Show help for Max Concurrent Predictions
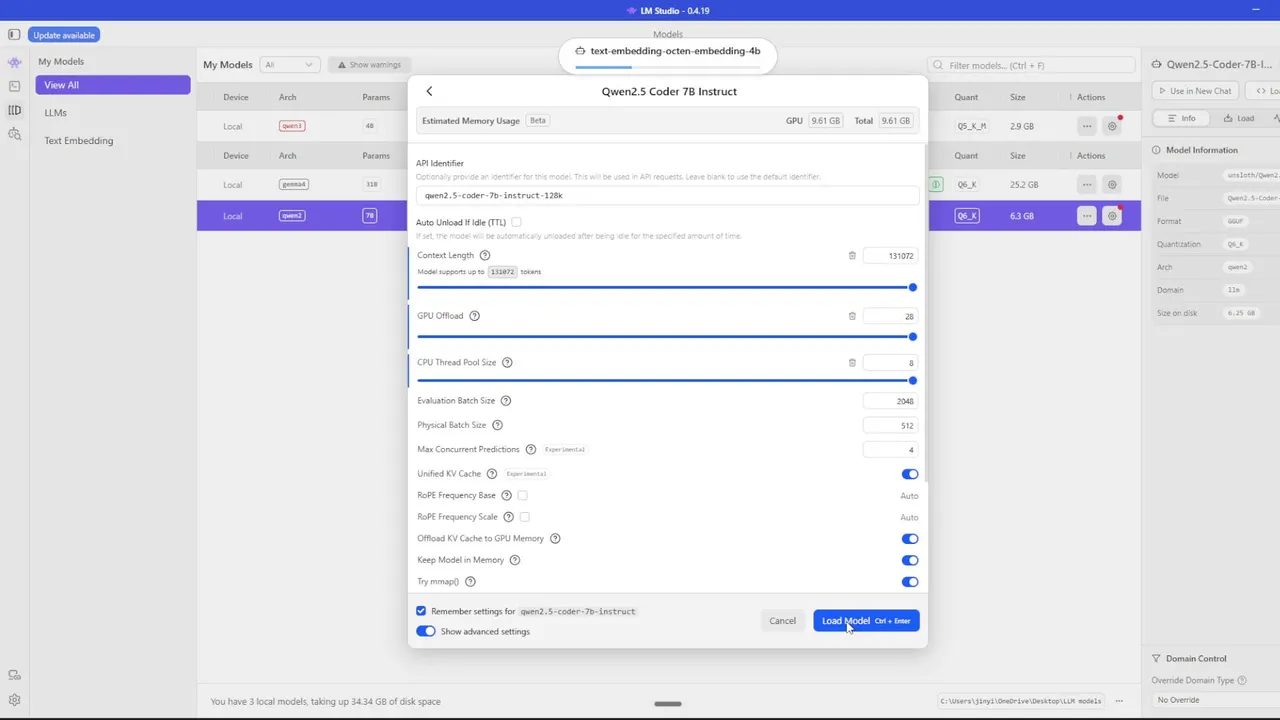The width and height of the screenshot is (1280, 720). [x=531, y=450]
